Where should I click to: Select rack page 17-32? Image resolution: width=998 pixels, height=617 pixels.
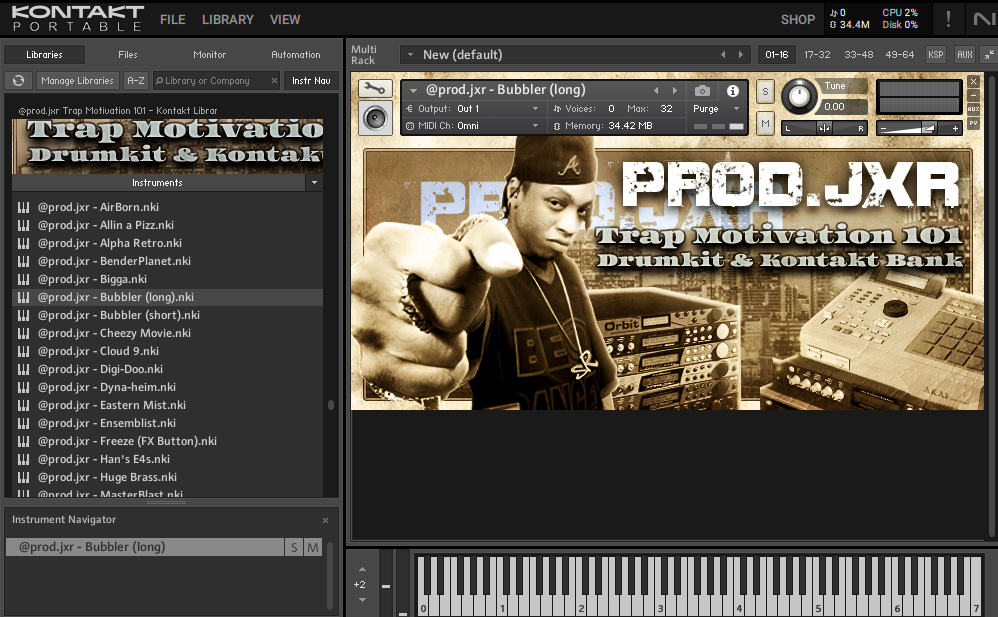tap(817, 55)
